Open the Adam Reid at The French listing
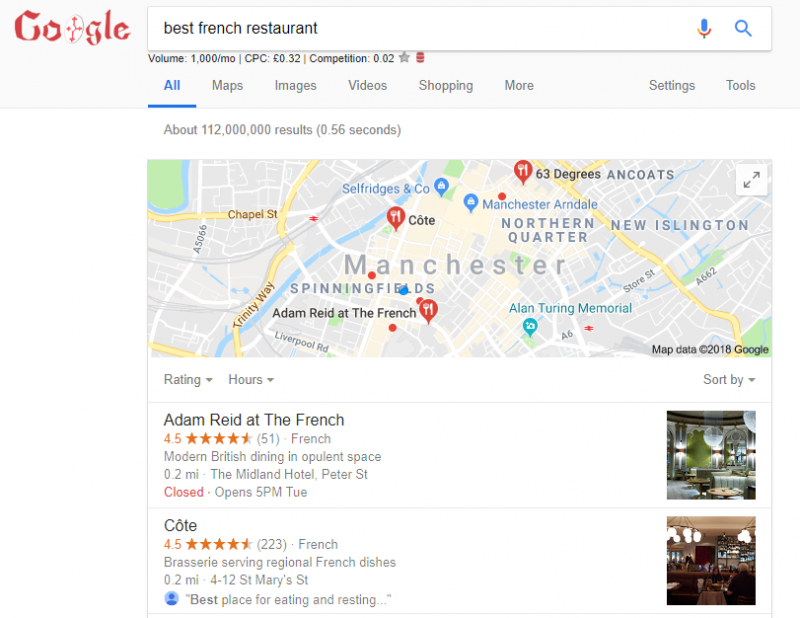The width and height of the screenshot is (800, 618). point(254,420)
